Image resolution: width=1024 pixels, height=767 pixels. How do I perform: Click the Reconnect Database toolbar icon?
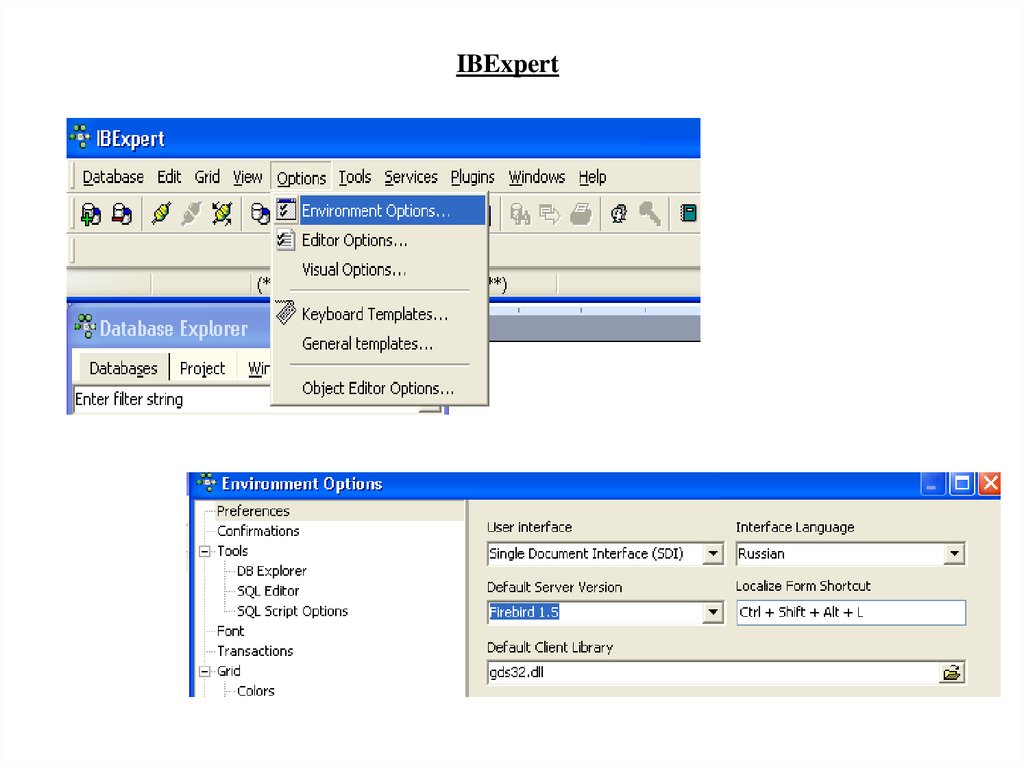[222, 213]
